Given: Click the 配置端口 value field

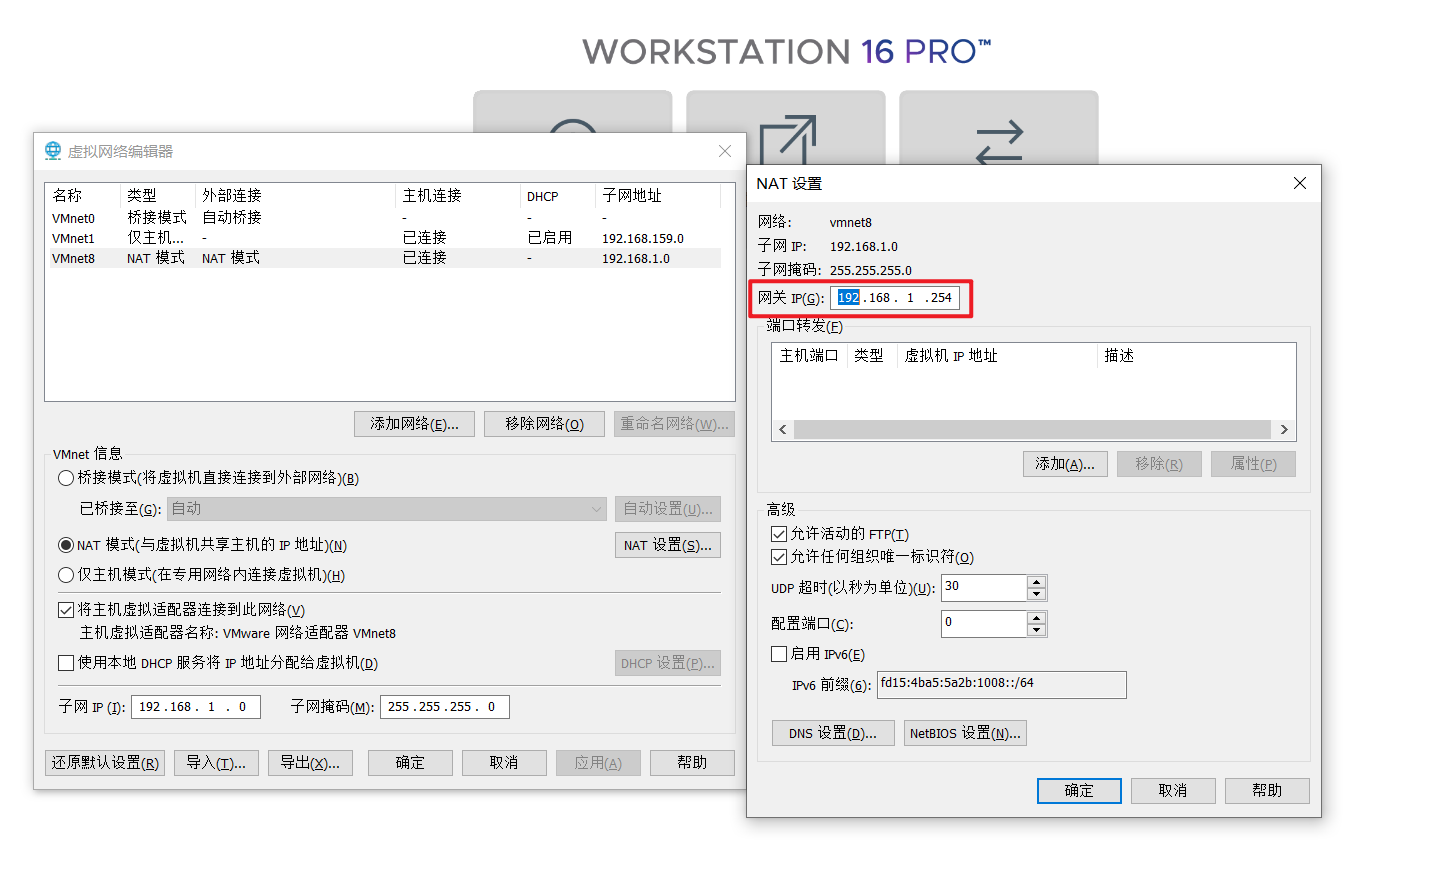Looking at the screenshot, I should 984,624.
